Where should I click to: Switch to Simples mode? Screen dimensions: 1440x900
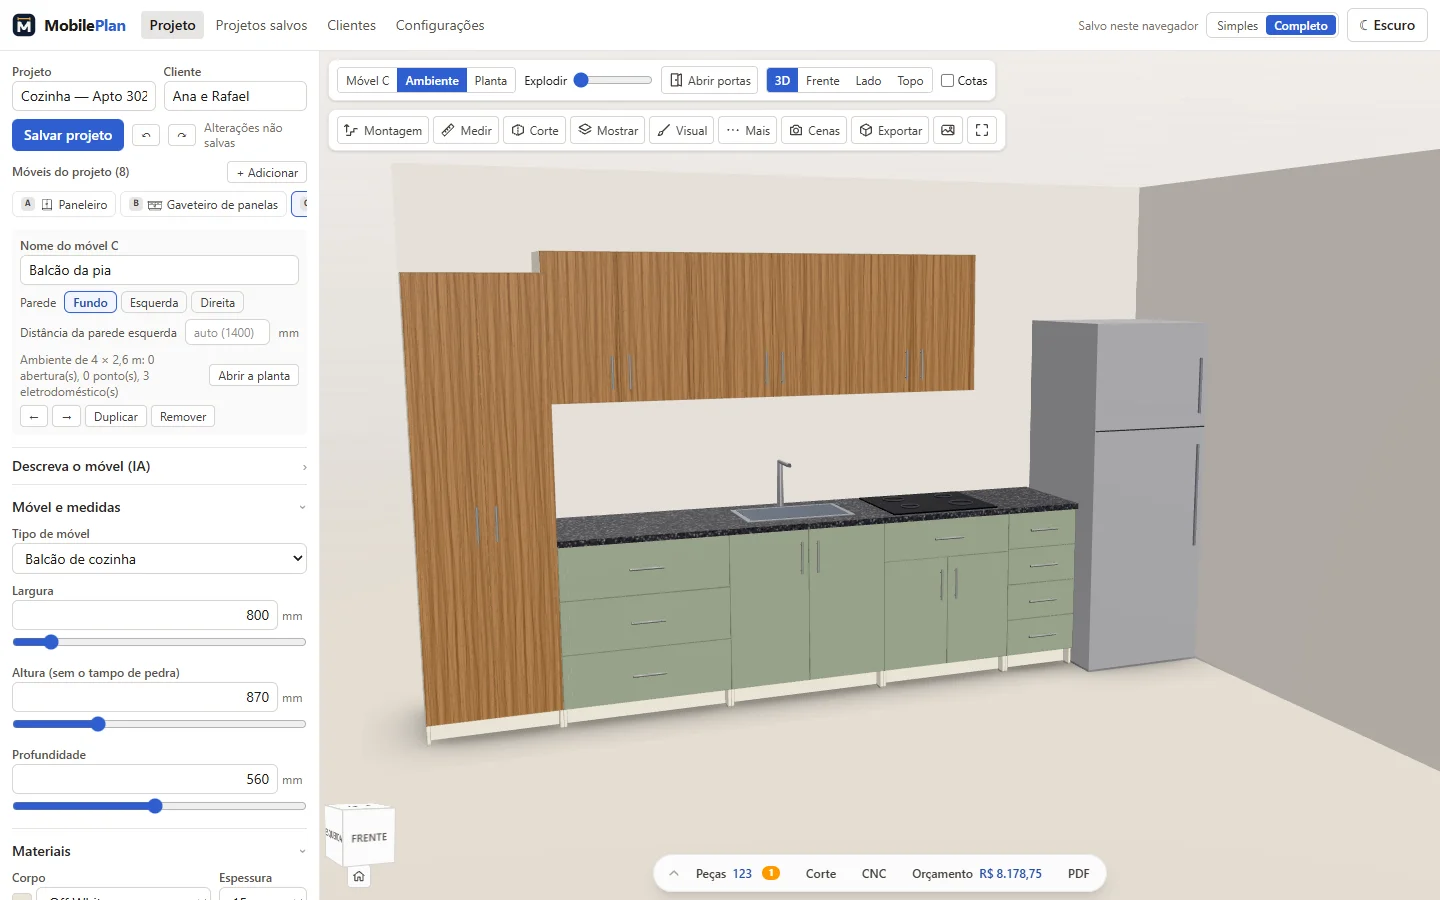coord(1237,26)
